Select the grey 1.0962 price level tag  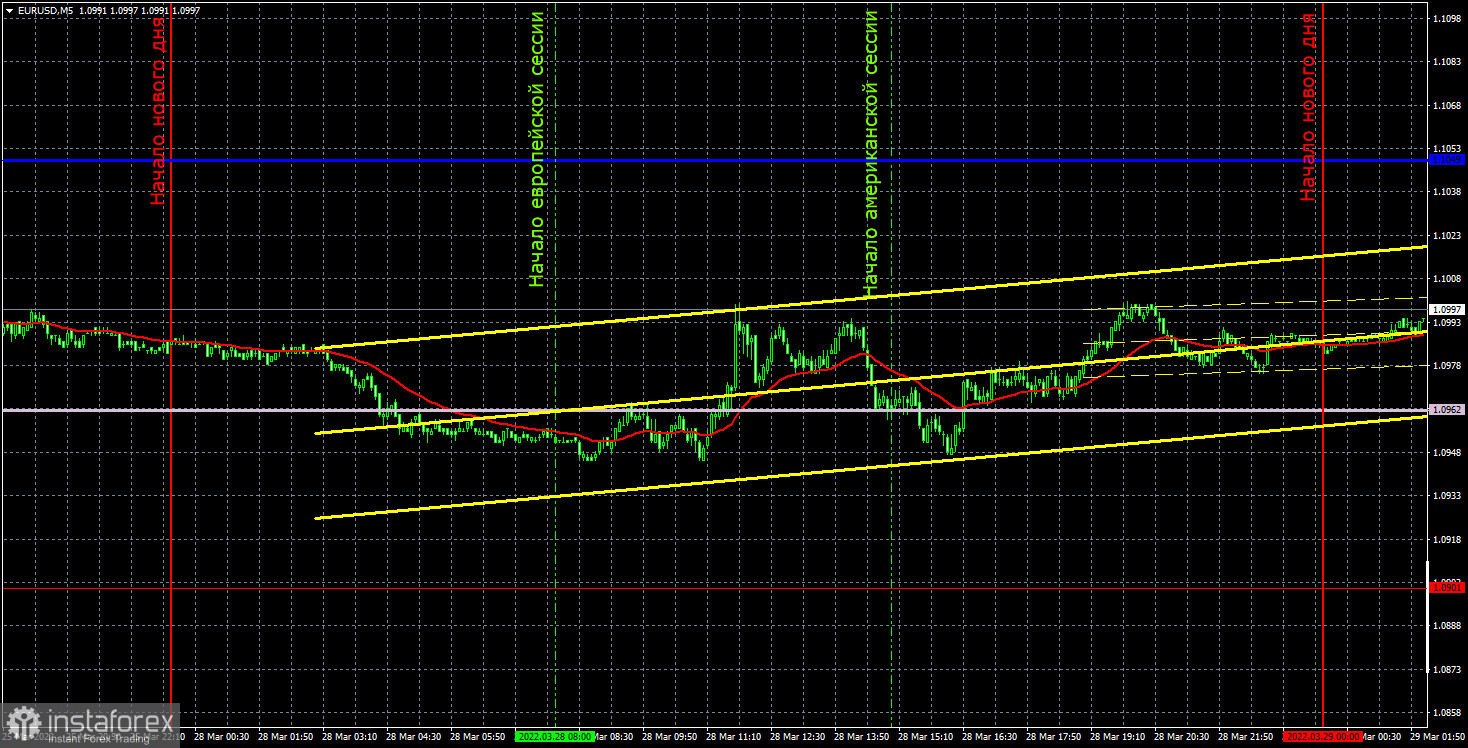coord(1447,410)
